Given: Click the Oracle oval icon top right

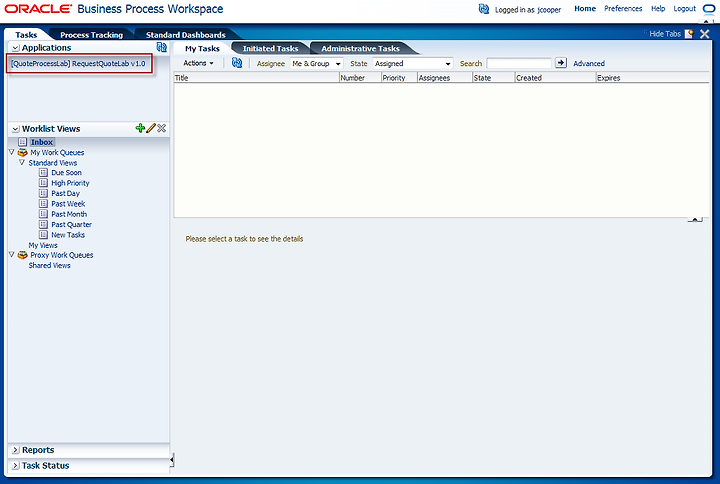Looking at the screenshot, I should click(x=709, y=9).
